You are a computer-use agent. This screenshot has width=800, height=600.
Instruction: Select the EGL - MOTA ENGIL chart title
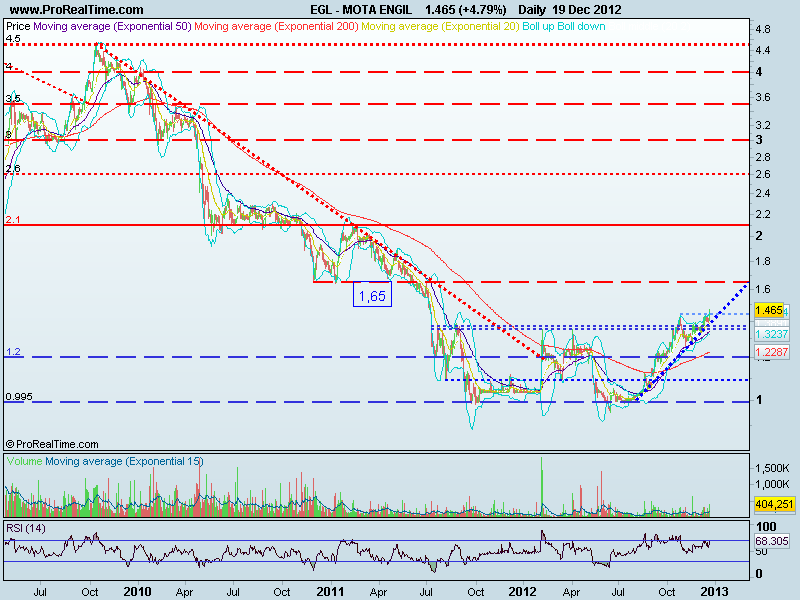pyautogui.click(x=361, y=10)
